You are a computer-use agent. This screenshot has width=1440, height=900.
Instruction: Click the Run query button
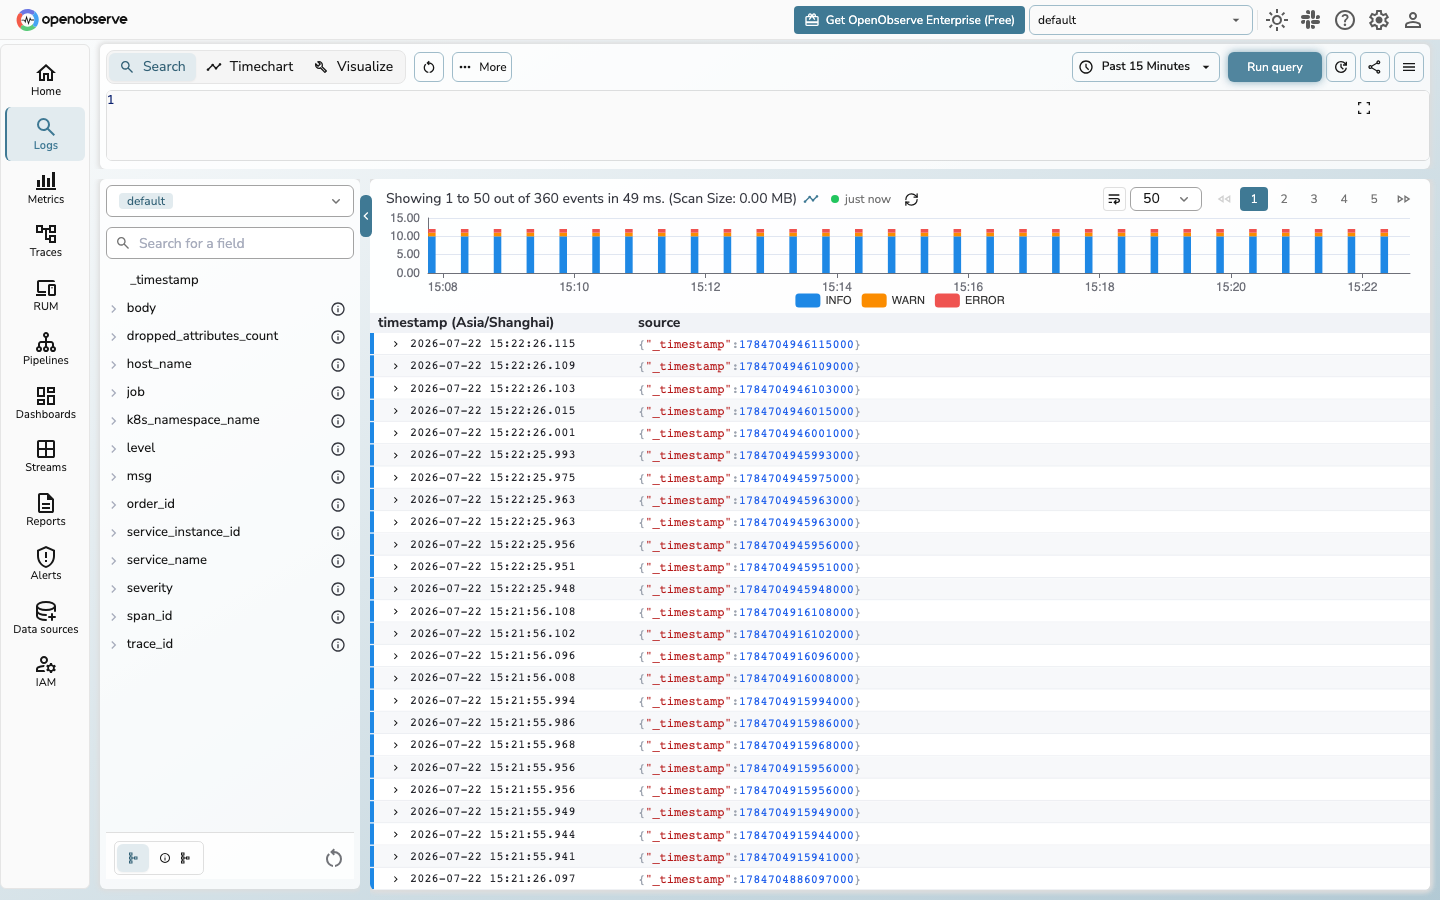coord(1275,67)
